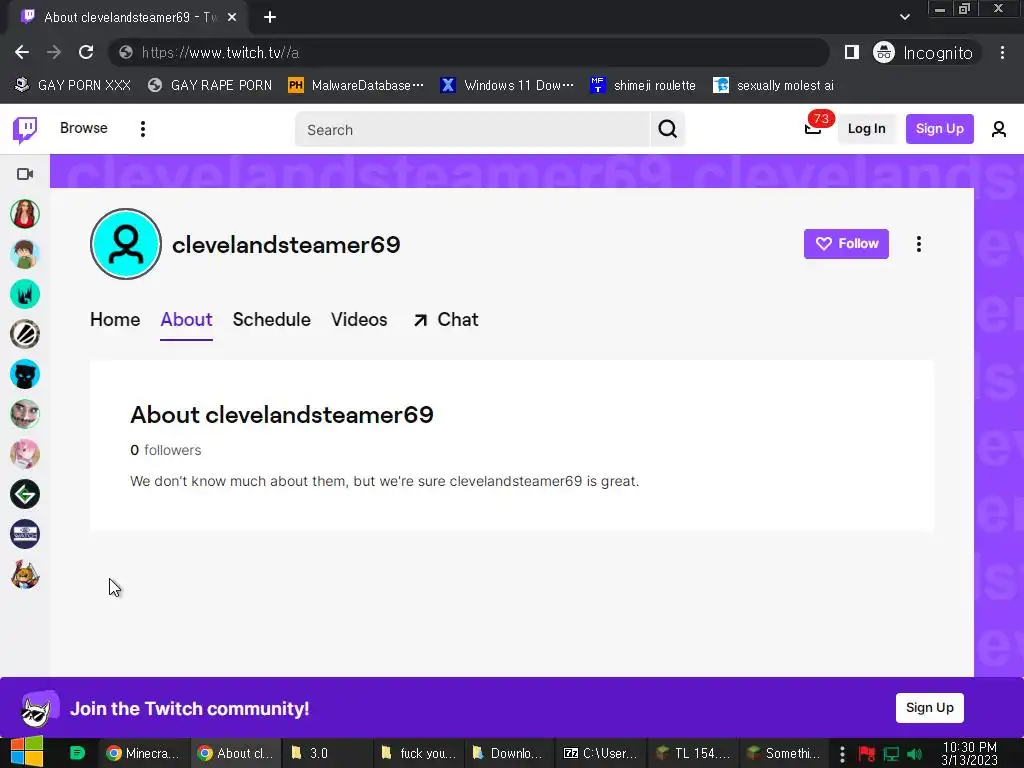Click green chat app icon on taskbar
The height and width of the screenshot is (768, 1024).
click(x=77, y=753)
